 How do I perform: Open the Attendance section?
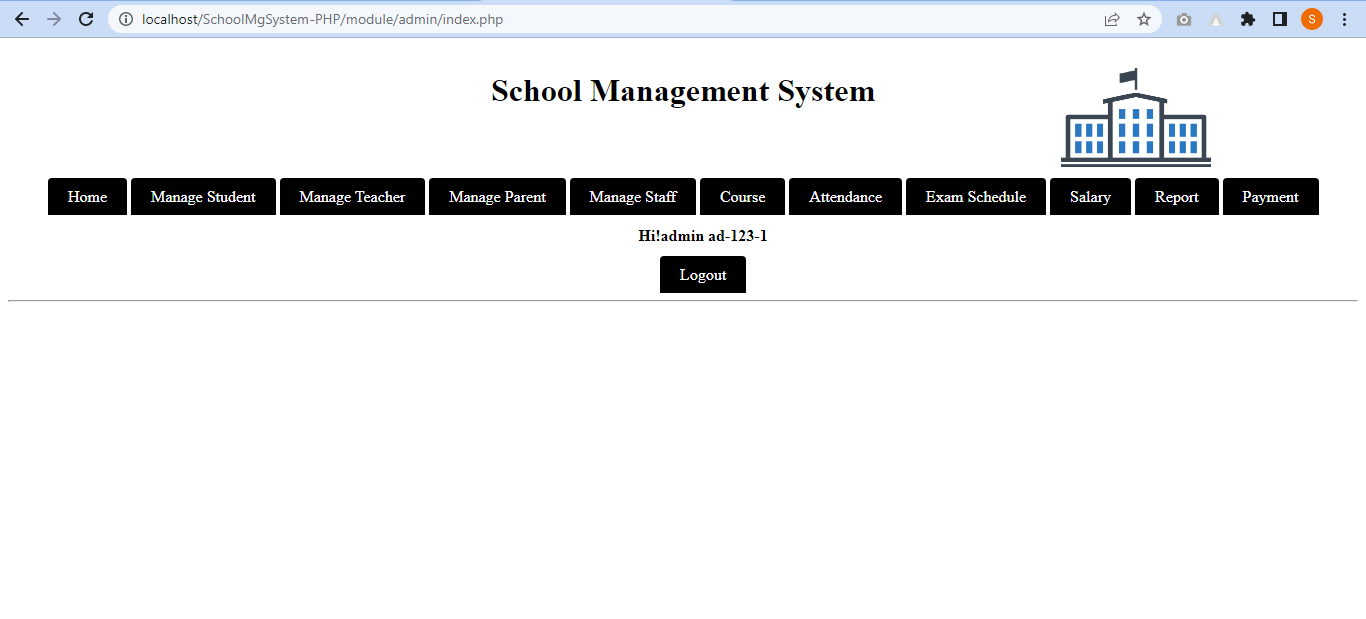845,196
